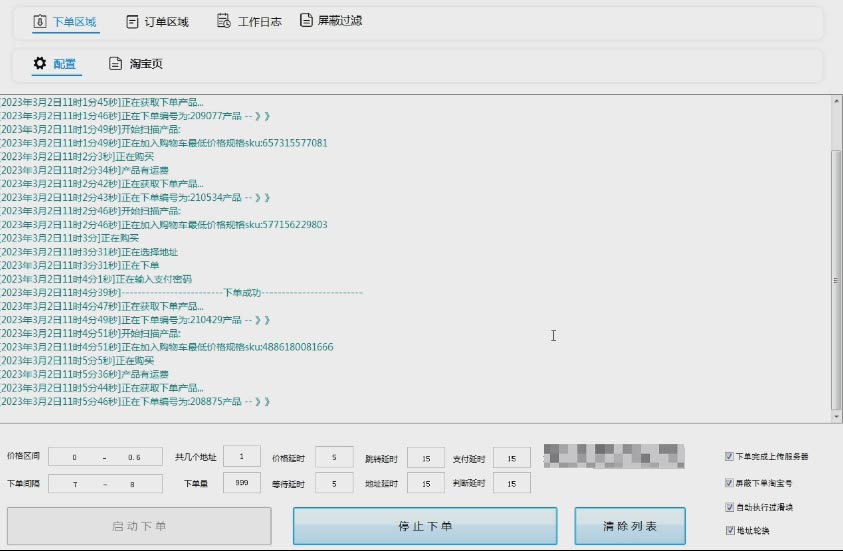The height and width of the screenshot is (551, 843).
Task: Click the 清除列表 button
Action: click(630, 526)
